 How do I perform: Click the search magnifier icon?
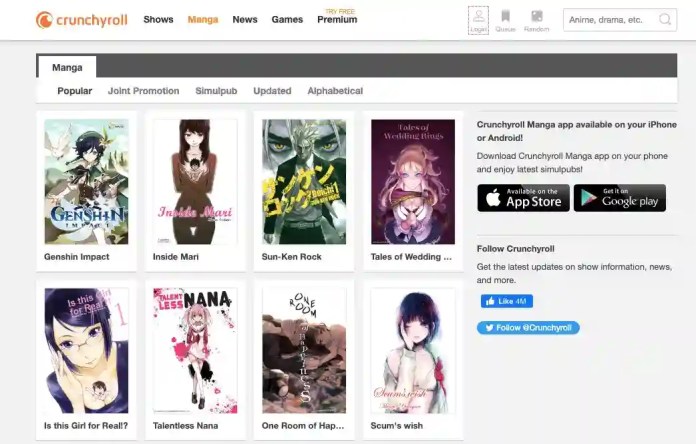coord(664,20)
